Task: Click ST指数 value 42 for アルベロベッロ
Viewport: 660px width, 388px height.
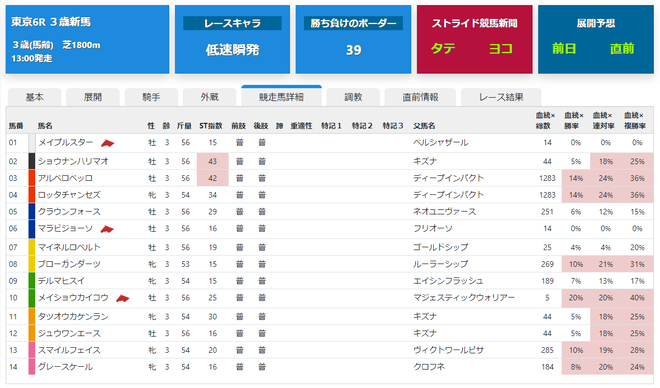Action: [x=213, y=178]
